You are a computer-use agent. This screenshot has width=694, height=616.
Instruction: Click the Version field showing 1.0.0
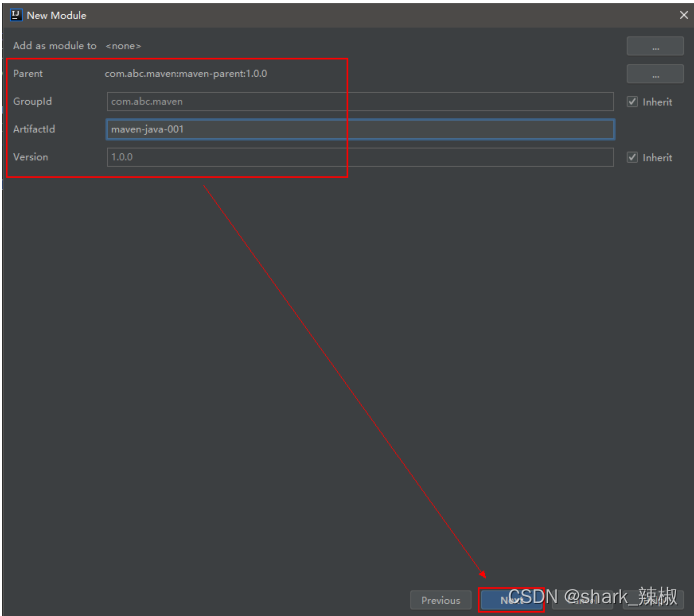359,157
